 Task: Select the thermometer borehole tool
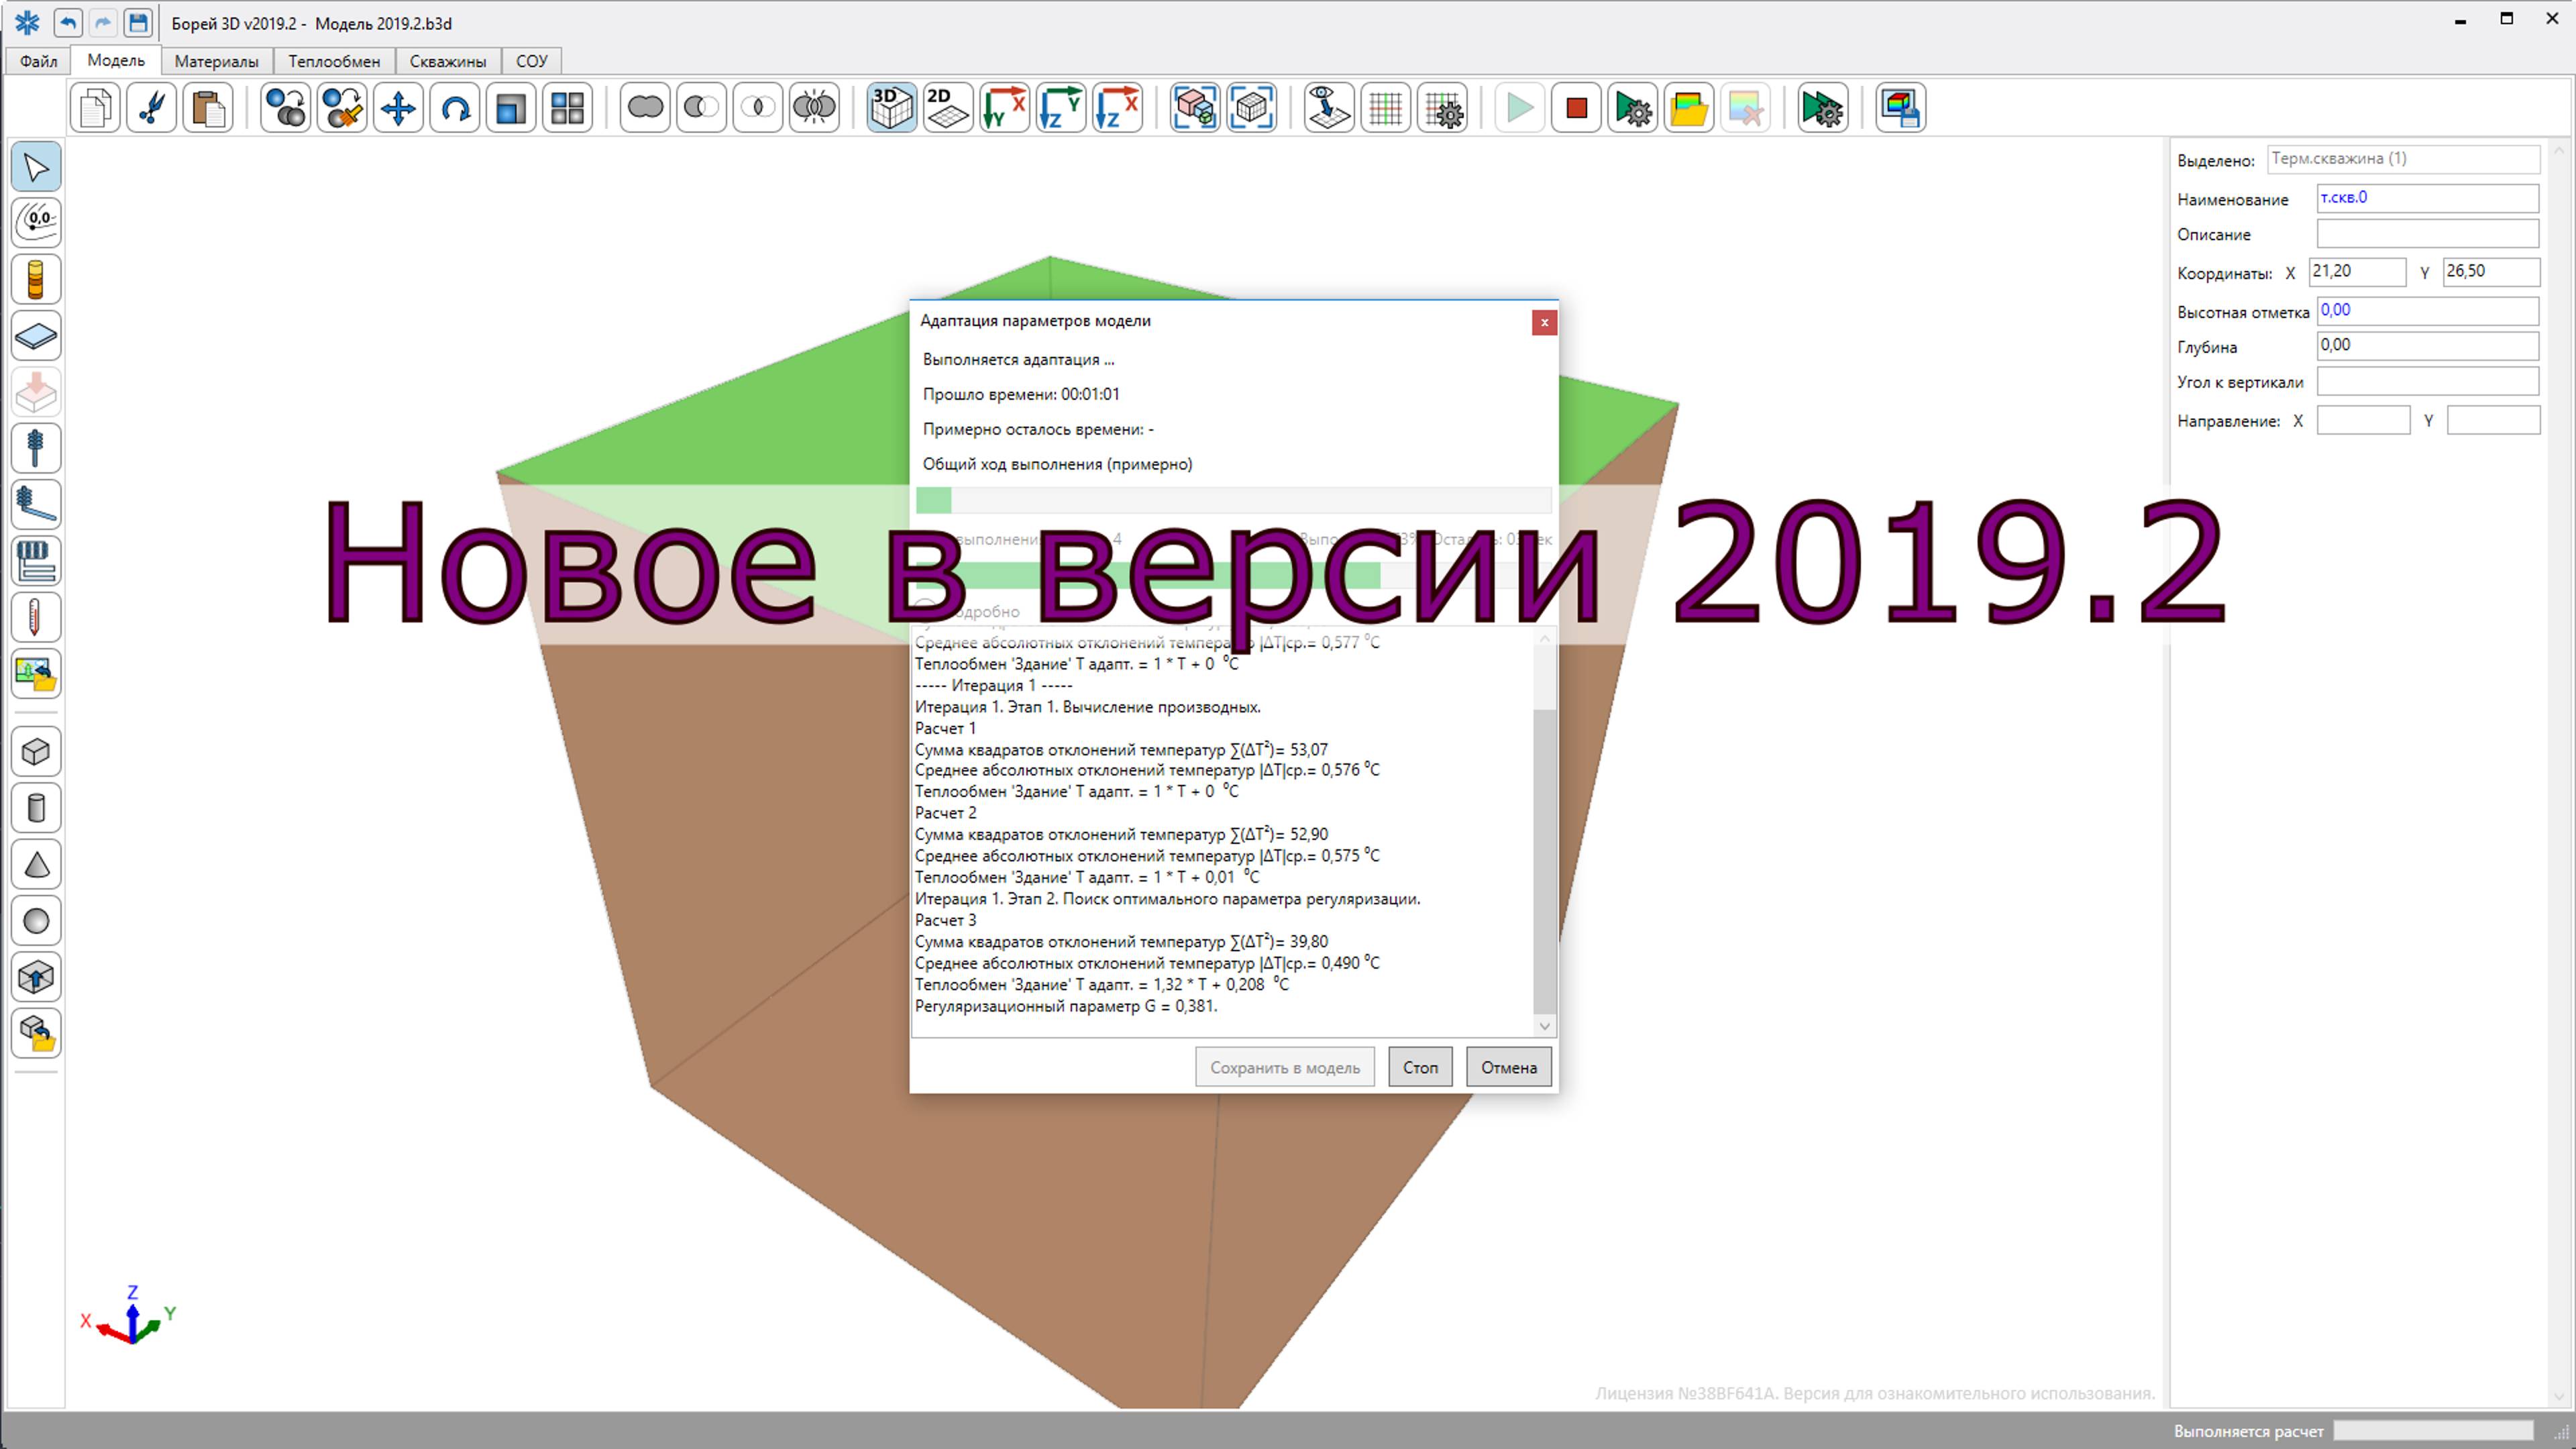pos(36,617)
